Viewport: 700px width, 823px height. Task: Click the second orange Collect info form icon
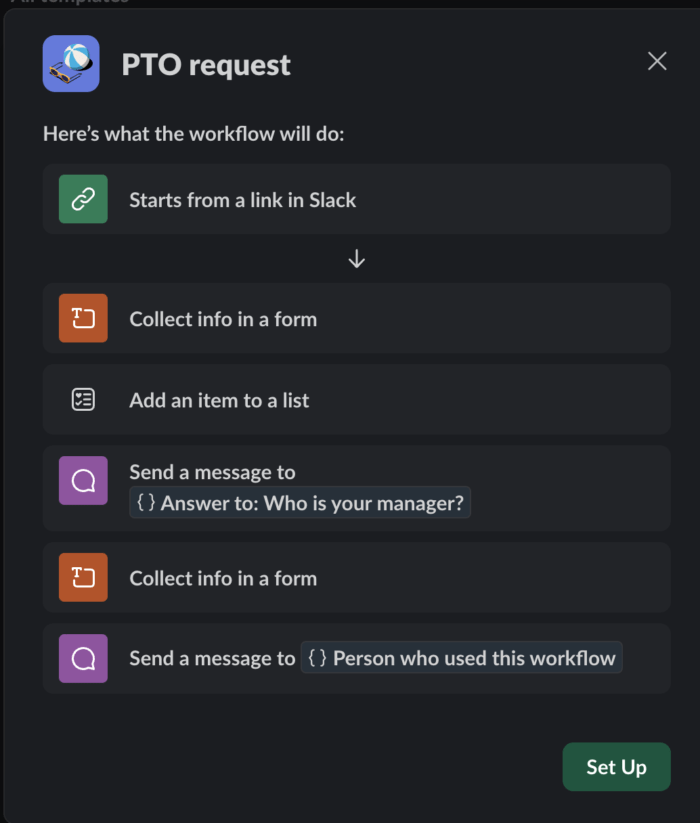[x=83, y=577]
